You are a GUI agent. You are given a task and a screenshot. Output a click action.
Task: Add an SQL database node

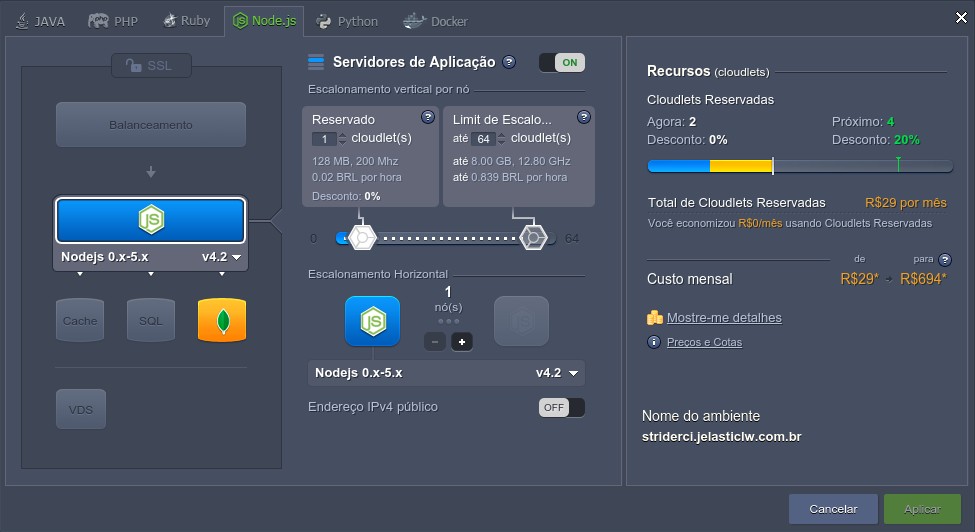pos(151,320)
